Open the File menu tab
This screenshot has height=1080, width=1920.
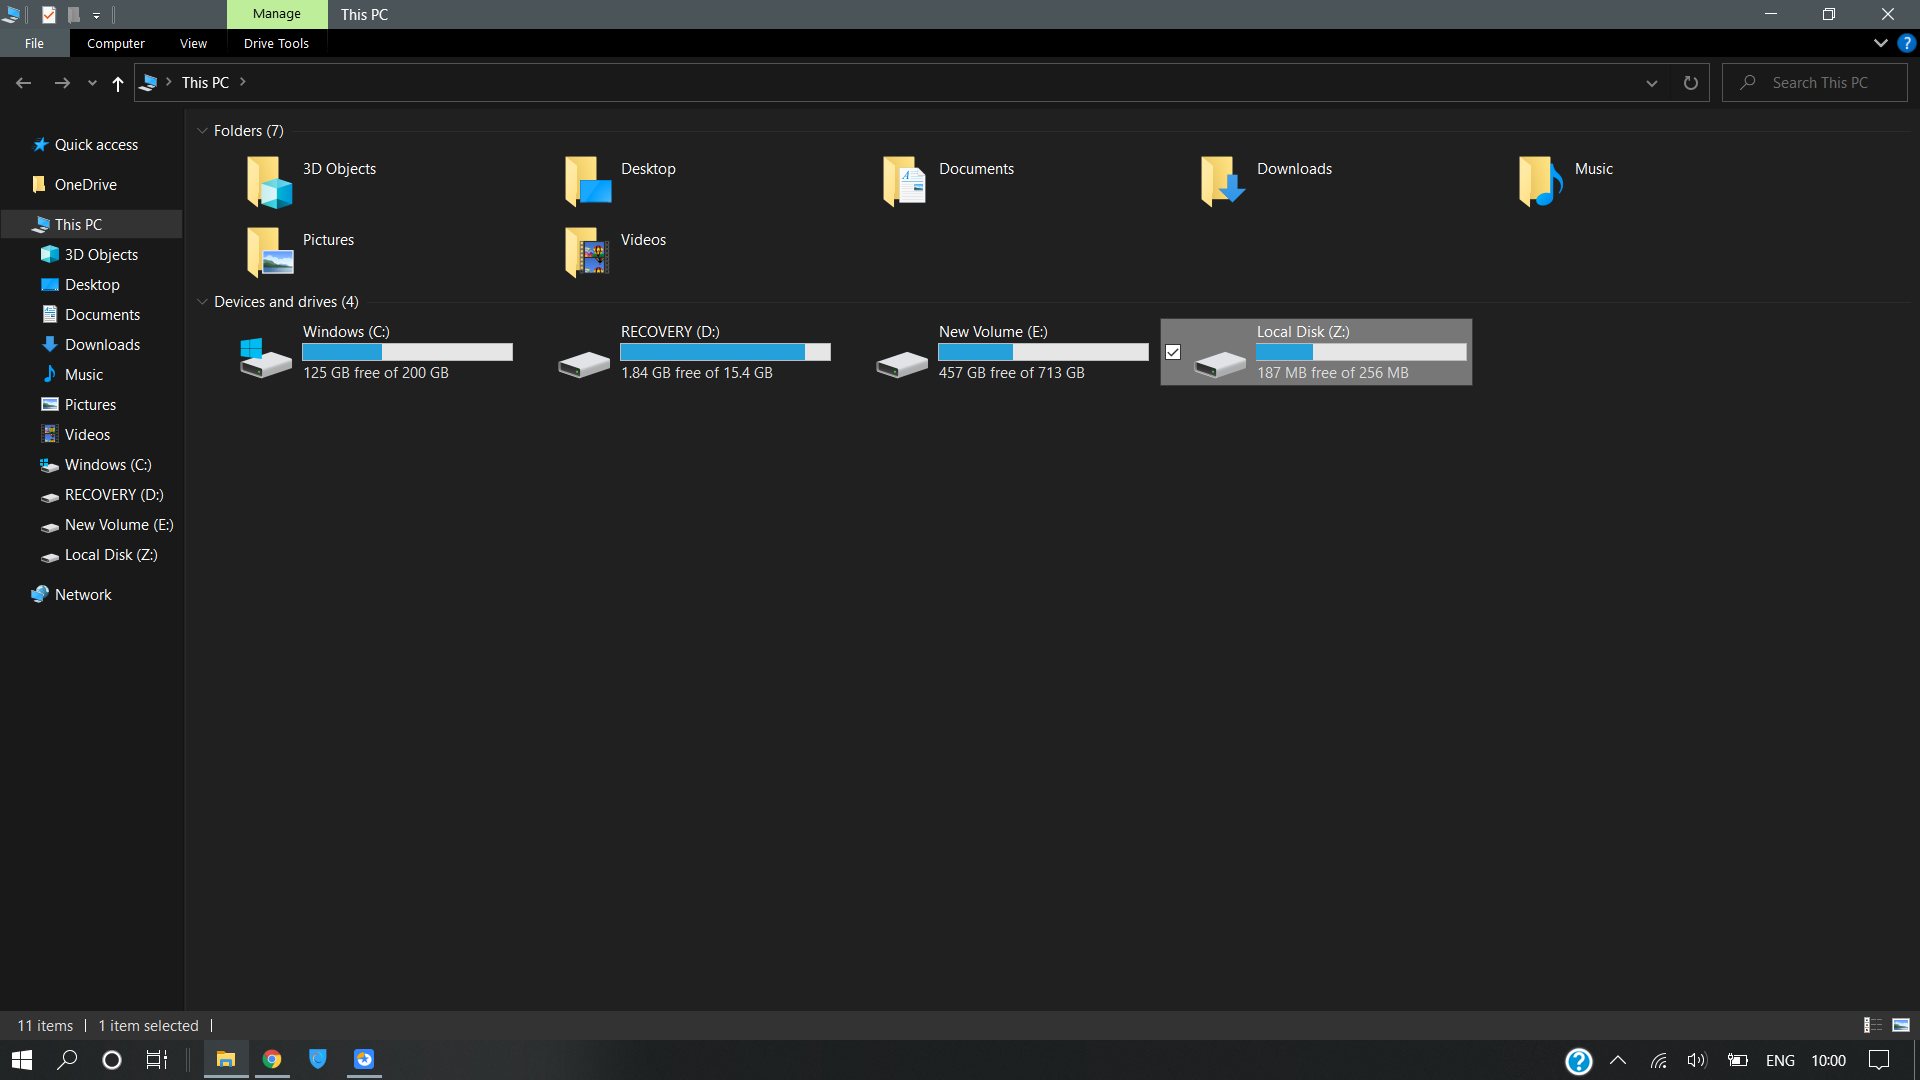(35, 43)
